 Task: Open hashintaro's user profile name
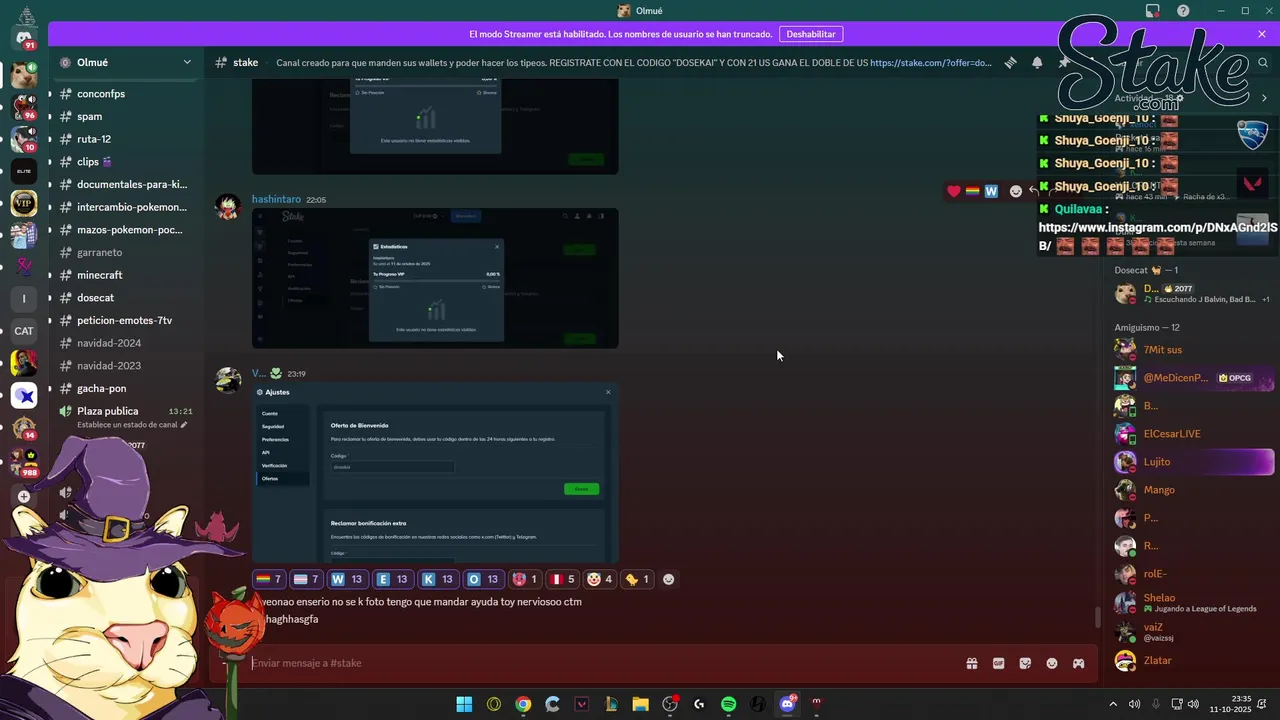[x=275, y=199]
